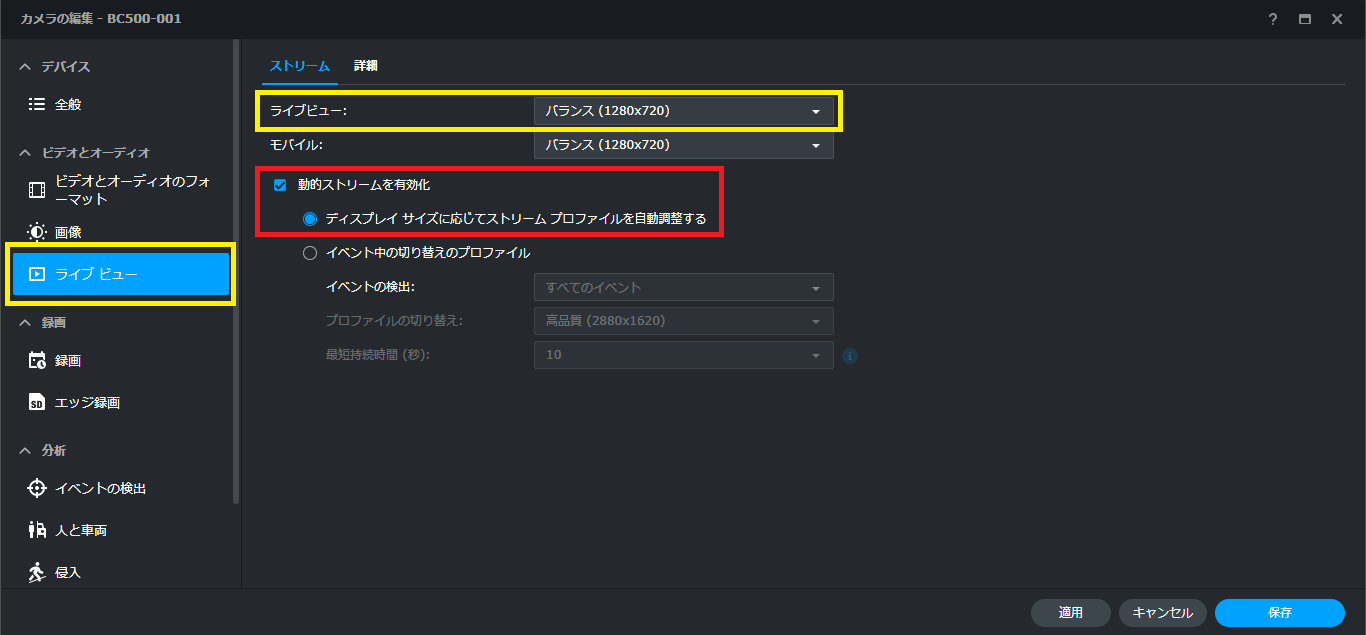Maximize the camera edit window
Image resolution: width=1366 pixels, height=635 pixels.
1304,19
